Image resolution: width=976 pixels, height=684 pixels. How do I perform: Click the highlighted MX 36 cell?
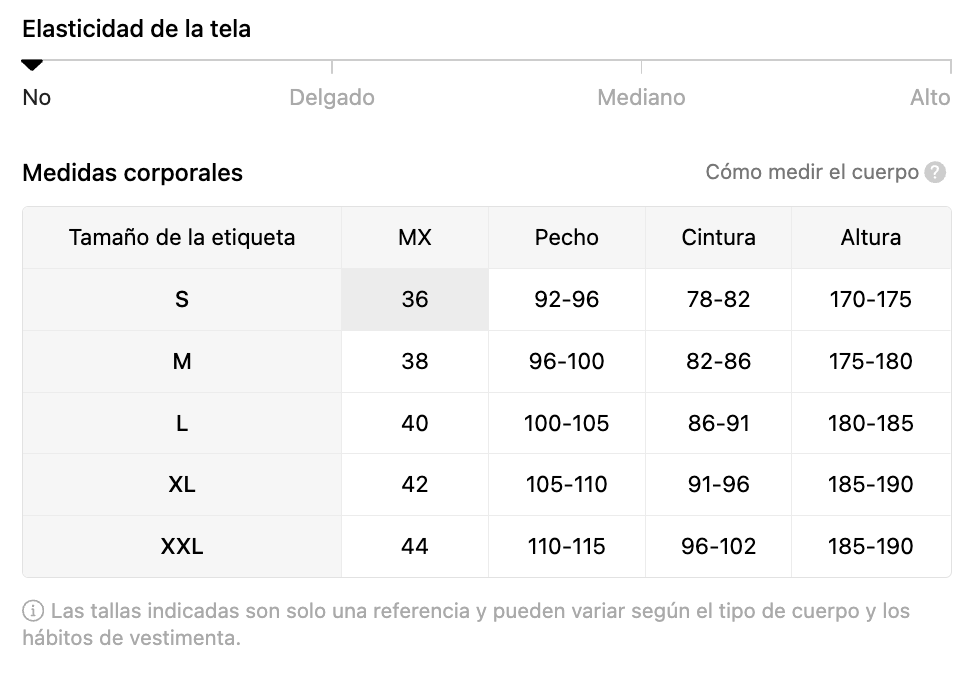415,299
